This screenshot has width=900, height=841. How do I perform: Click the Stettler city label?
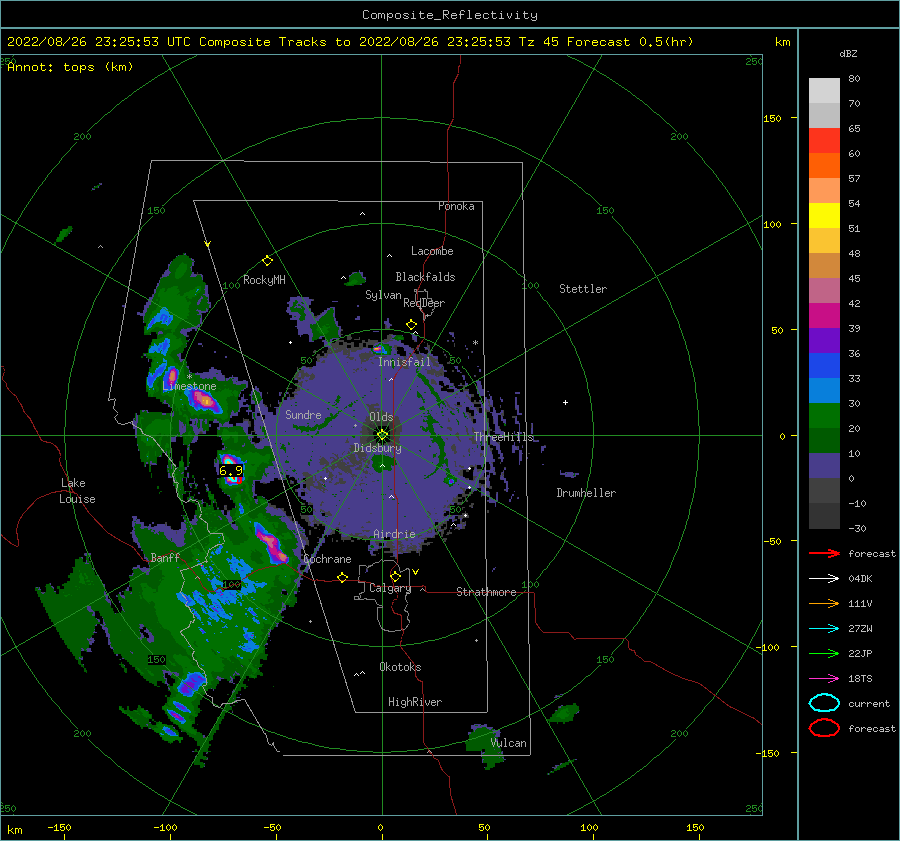click(x=583, y=289)
